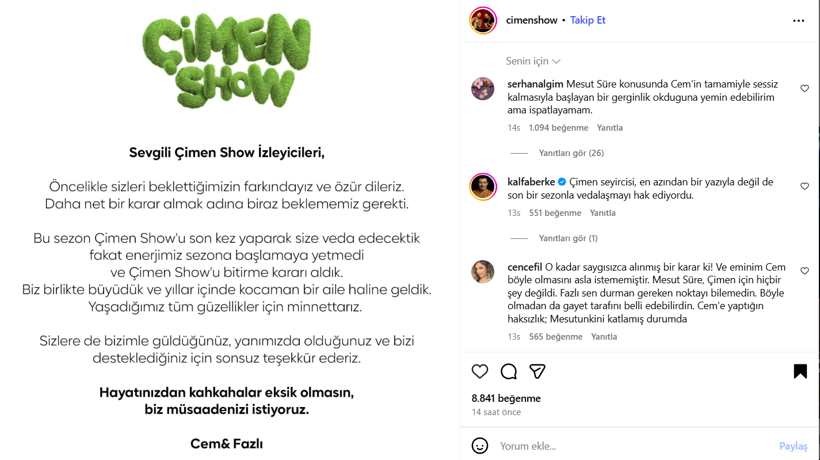Reply to serhanalgim via 'Yanıtla'
820x460 pixels.
click(x=610, y=128)
